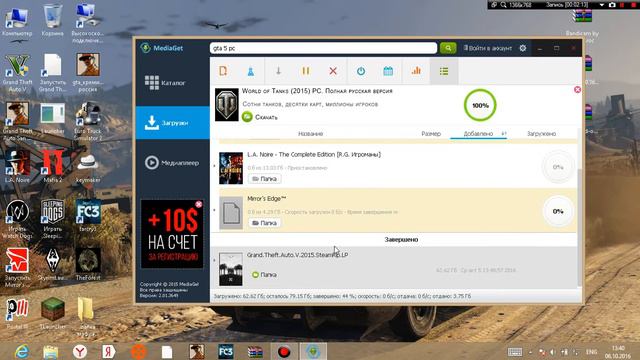Click the +10$ на счет advertisement
The image size is (640, 360).
pyautogui.click(x=172, y=234)
